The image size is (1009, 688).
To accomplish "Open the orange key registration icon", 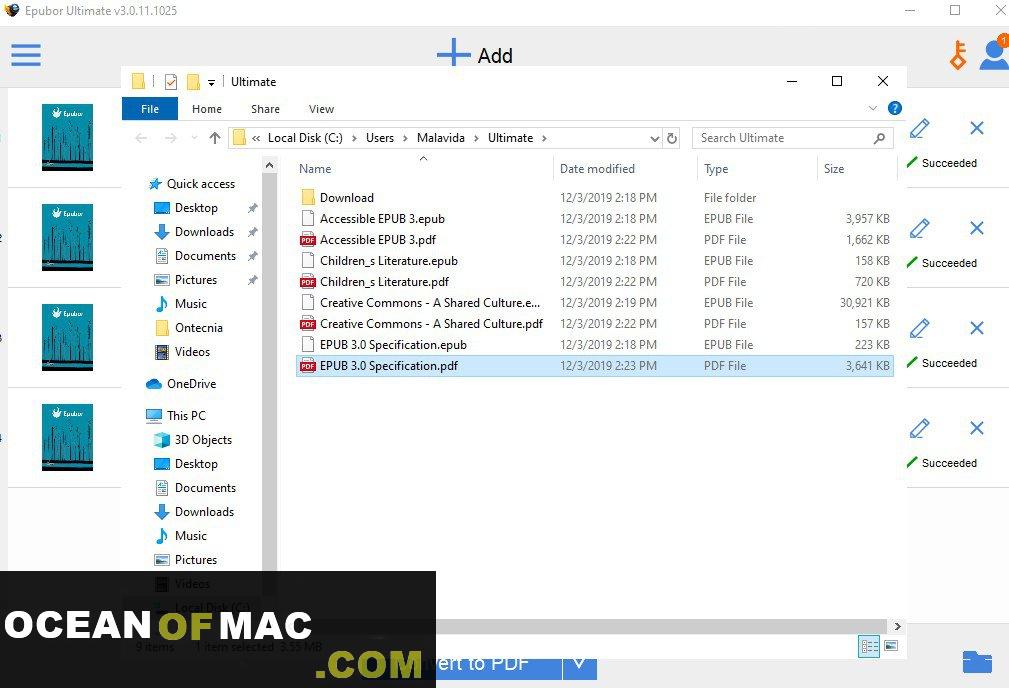I will point(958,55).
